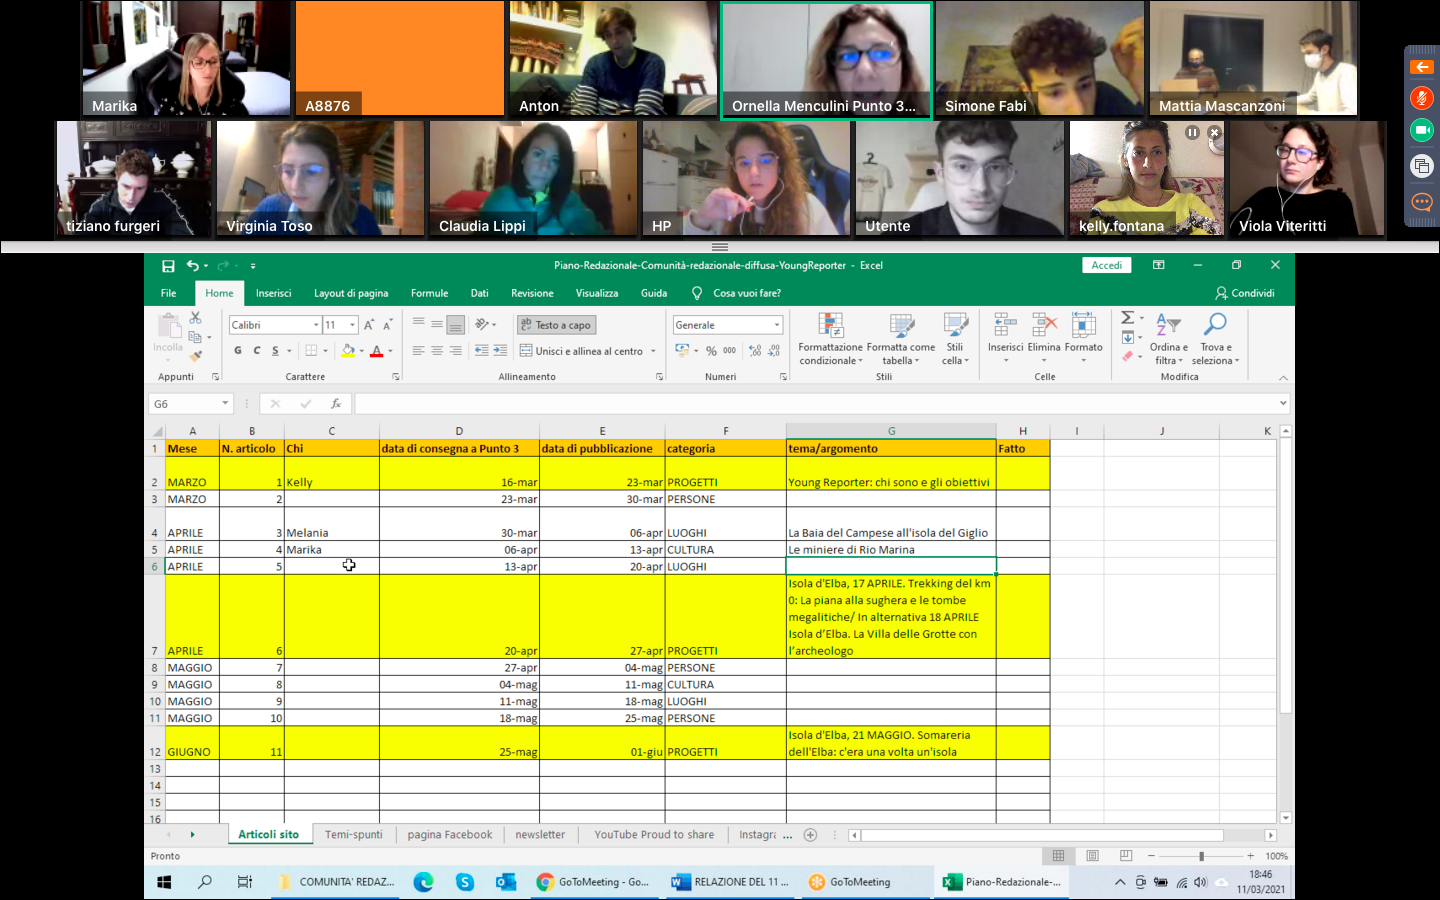Activate the format painter brush
1440x900 pixels.
(195, 355)
